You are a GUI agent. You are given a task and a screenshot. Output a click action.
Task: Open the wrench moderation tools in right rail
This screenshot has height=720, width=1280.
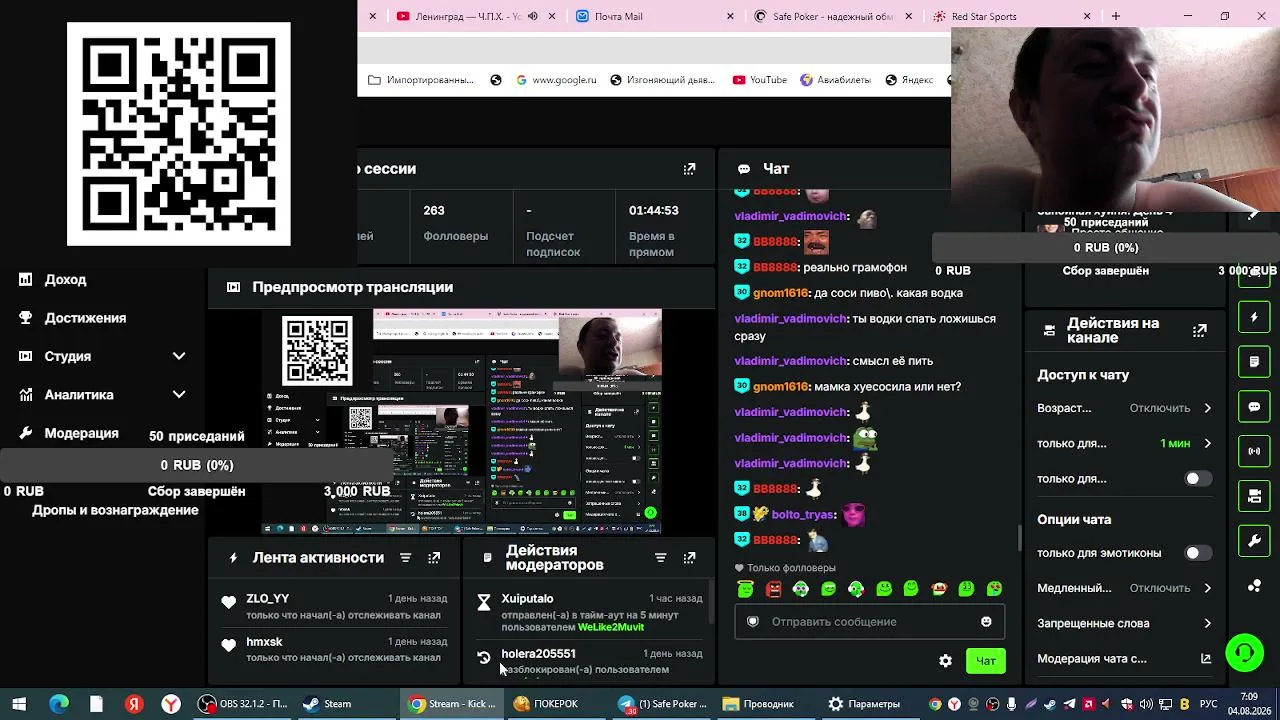(x=1254, y=541)
